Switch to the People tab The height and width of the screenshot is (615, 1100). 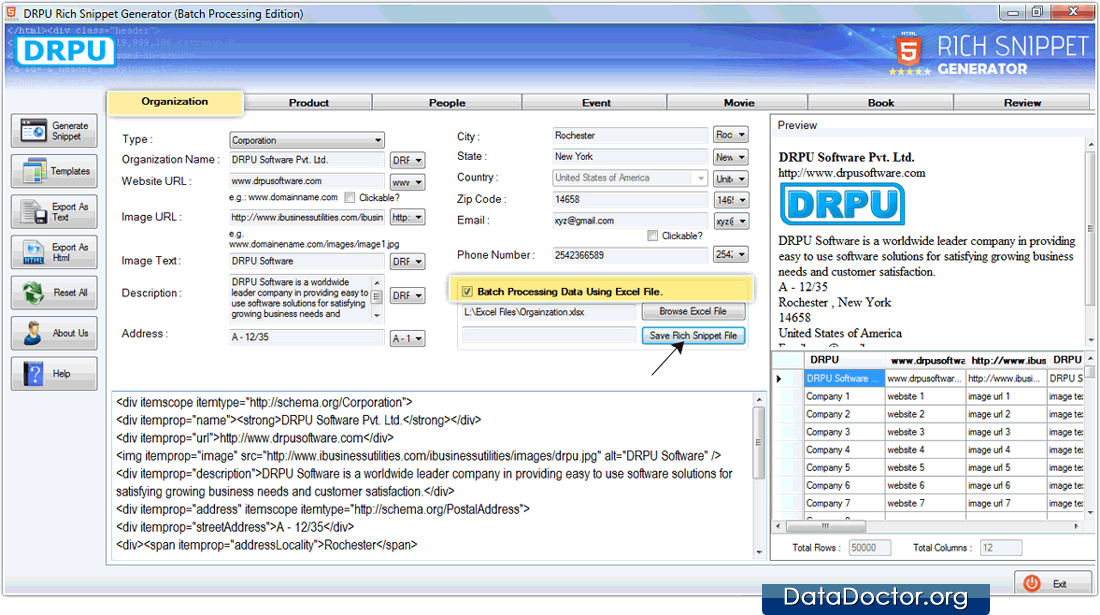[447, 102]
